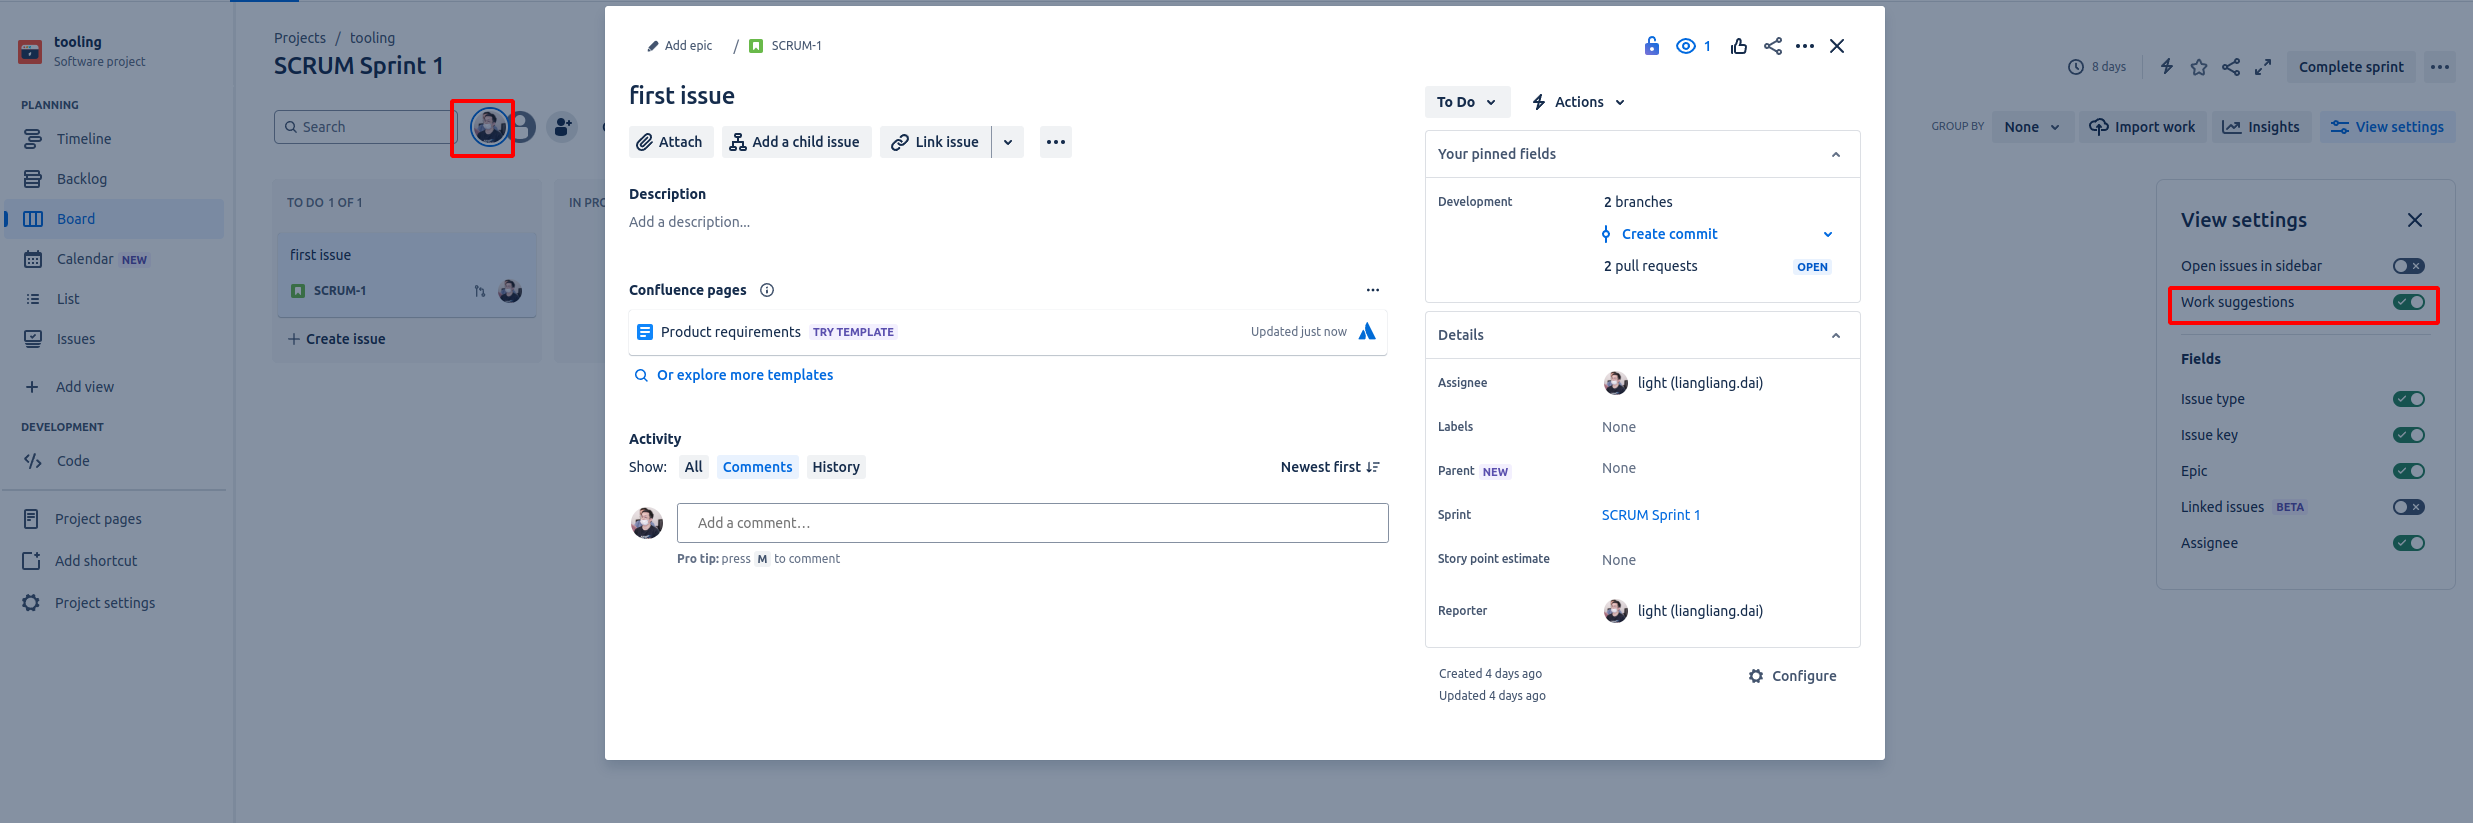
Task: Open the Actions dropdown
Action: tap(1579, 102)
